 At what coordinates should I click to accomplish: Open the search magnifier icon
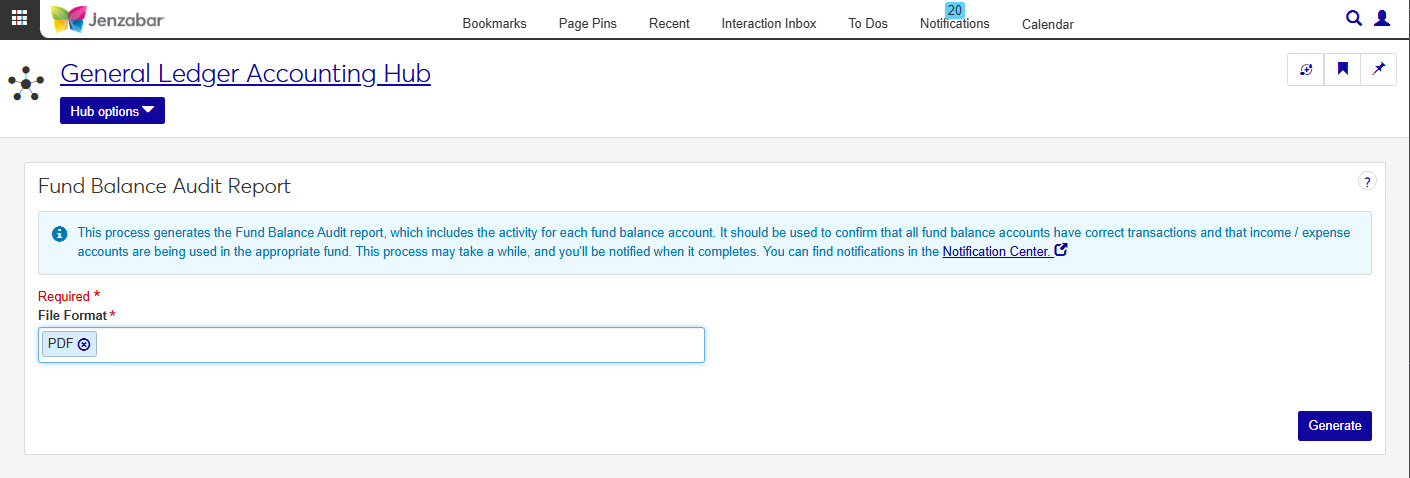click(1354, 18)
